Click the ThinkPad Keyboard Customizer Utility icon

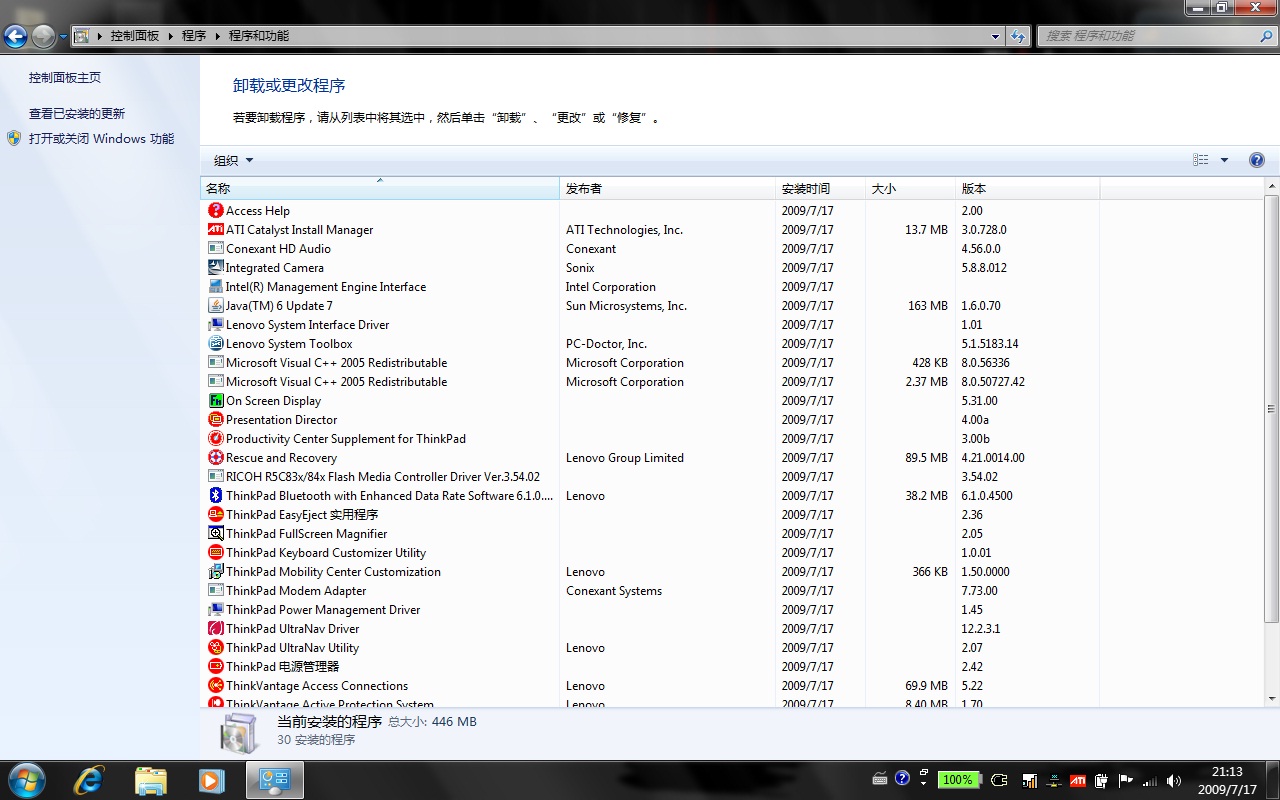tap(215, 553)
